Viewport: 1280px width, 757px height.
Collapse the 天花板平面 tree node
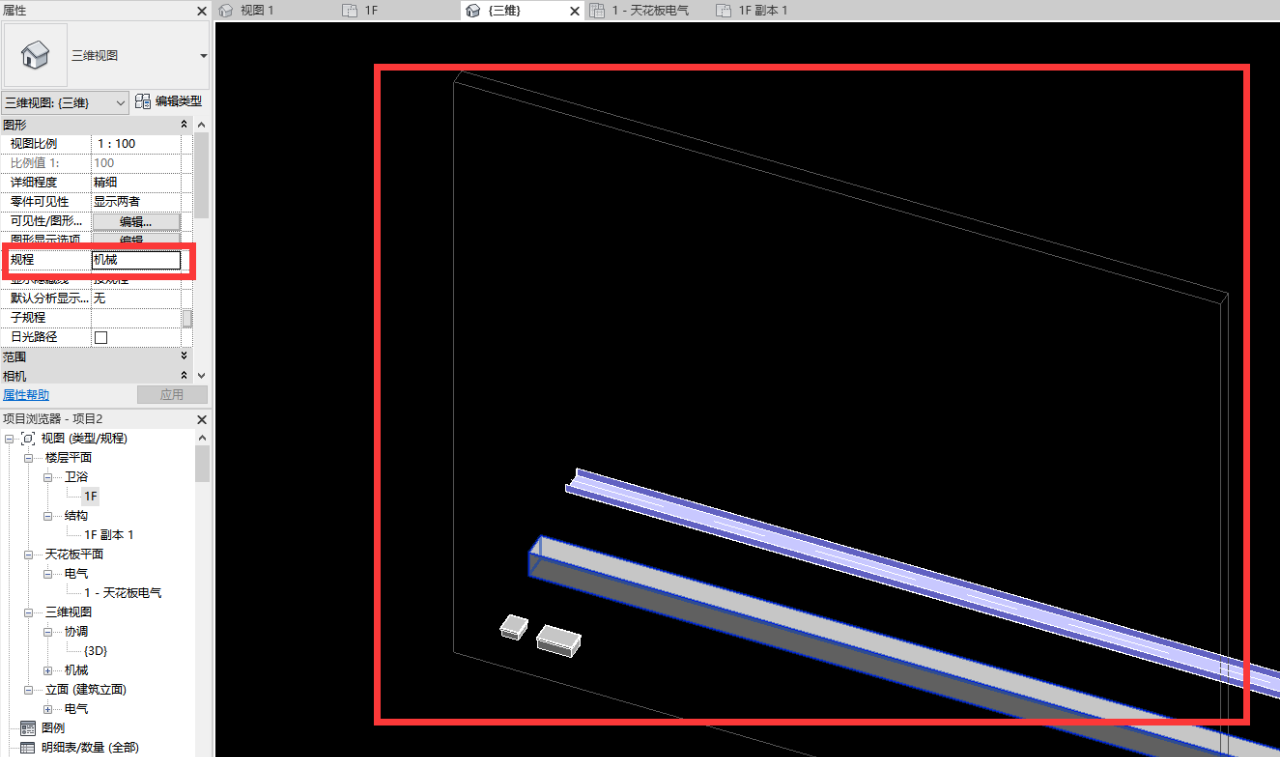click(x=30, y=554)
